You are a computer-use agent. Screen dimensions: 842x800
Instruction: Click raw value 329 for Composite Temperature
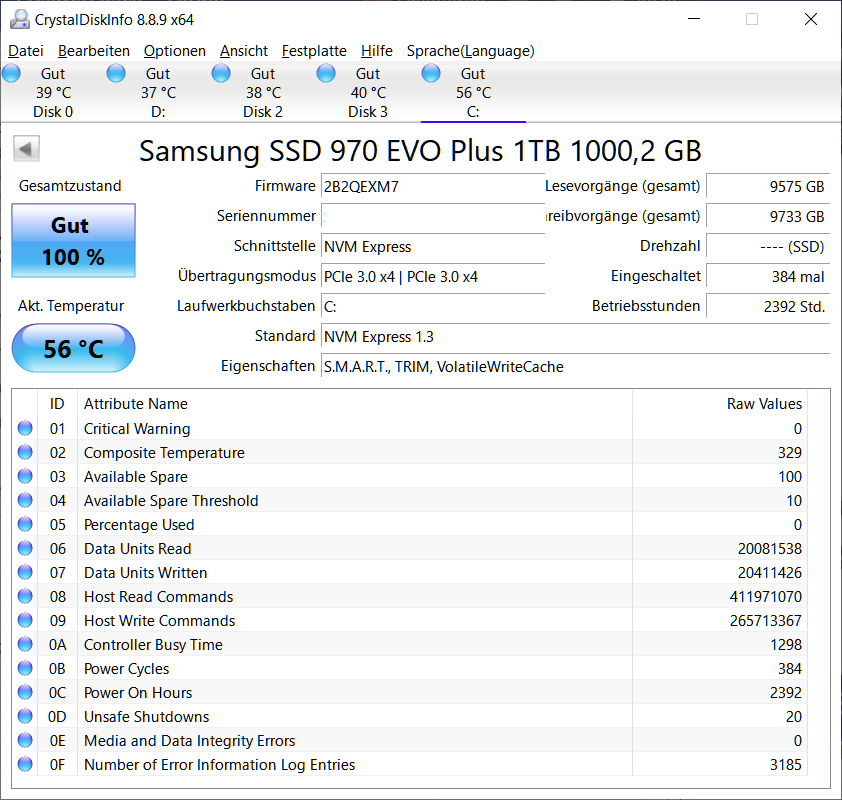pos(790,453)
